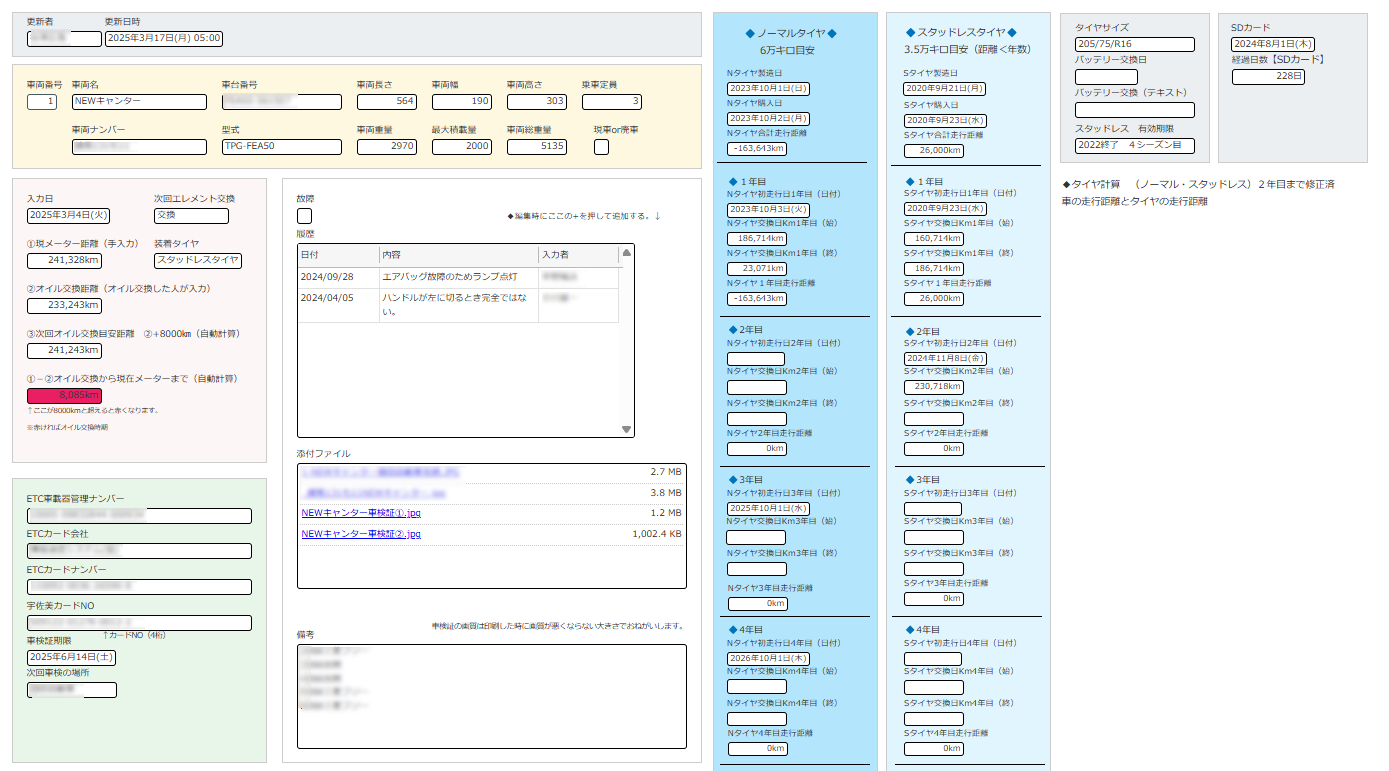Click the 車検証期限 date field

coord(71,657)
